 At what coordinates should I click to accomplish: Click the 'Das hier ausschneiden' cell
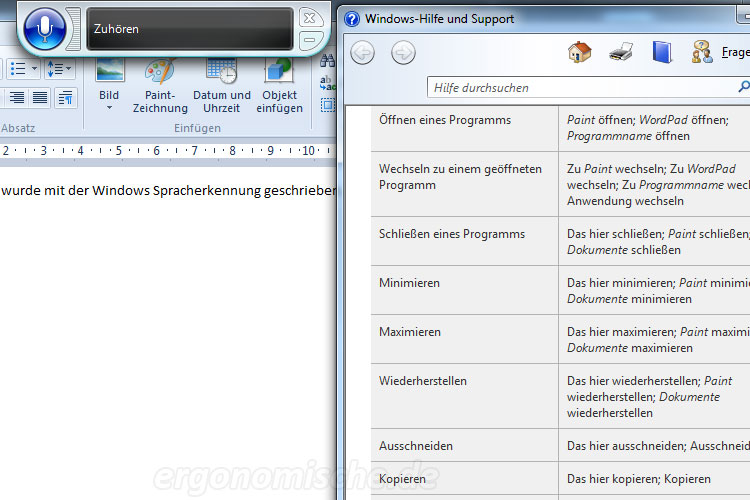(654, 445)
